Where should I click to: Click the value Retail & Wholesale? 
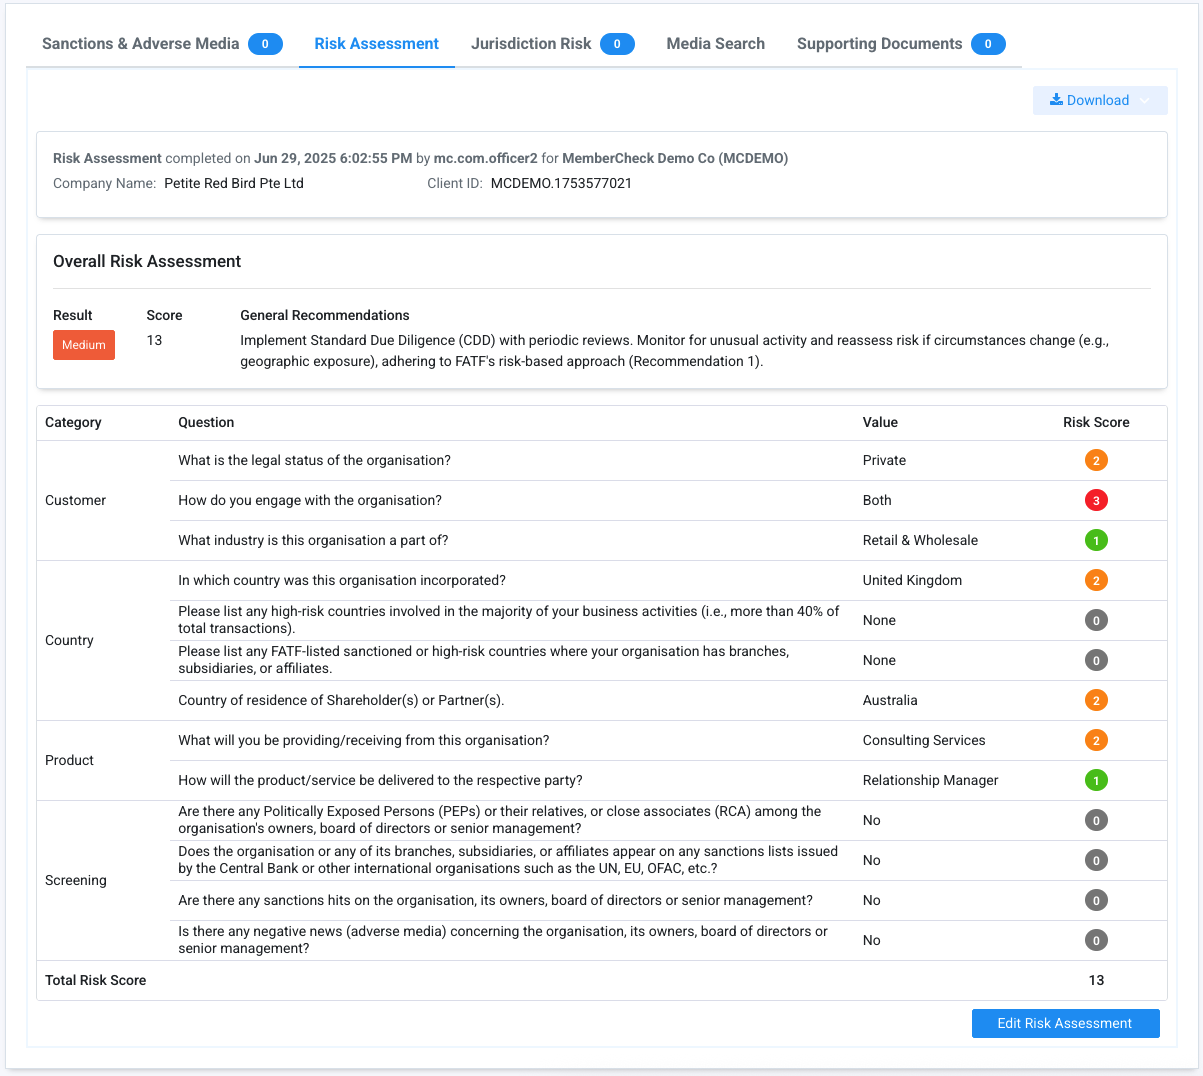[x=920, y=540]
